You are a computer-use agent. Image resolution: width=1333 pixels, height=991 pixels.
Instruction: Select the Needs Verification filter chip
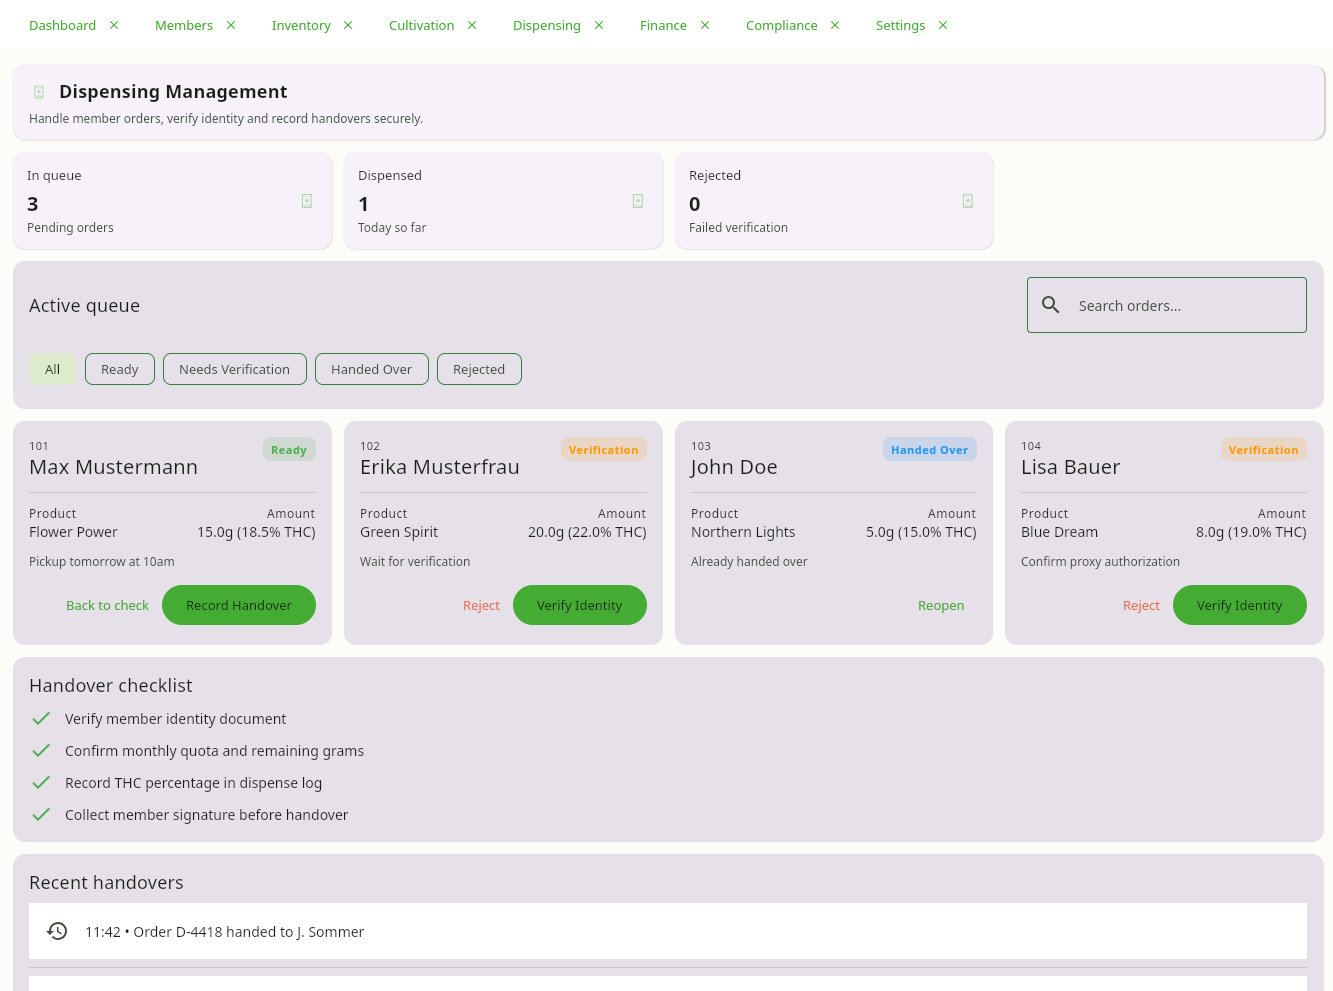pos(234,369)
